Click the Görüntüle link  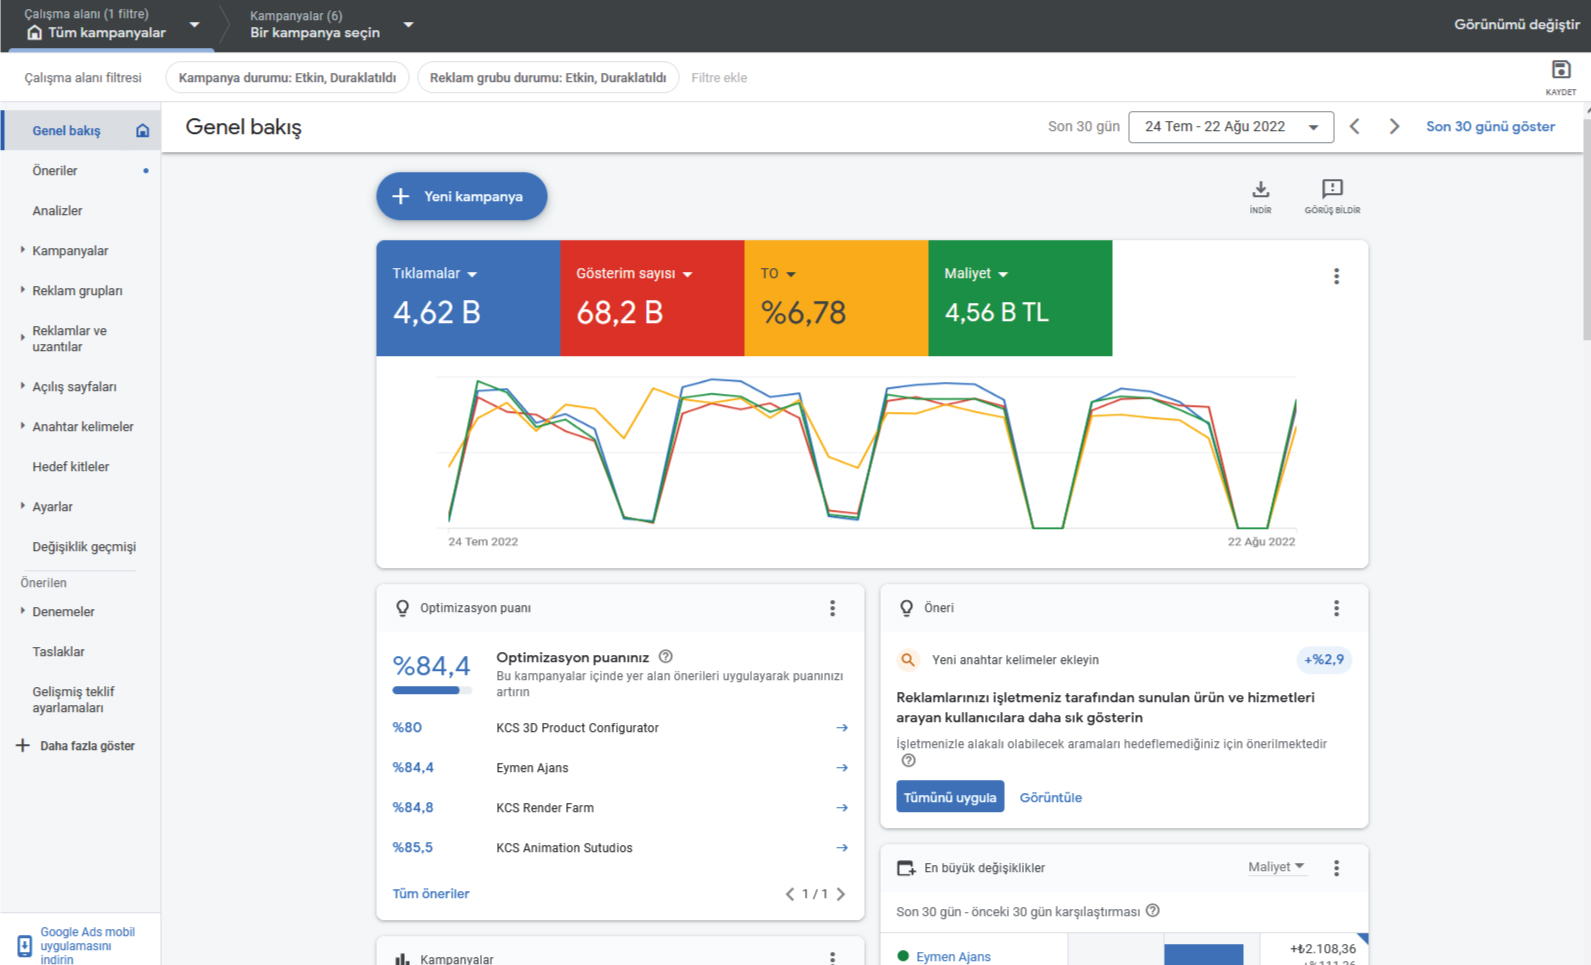[x=1050, y=798]
